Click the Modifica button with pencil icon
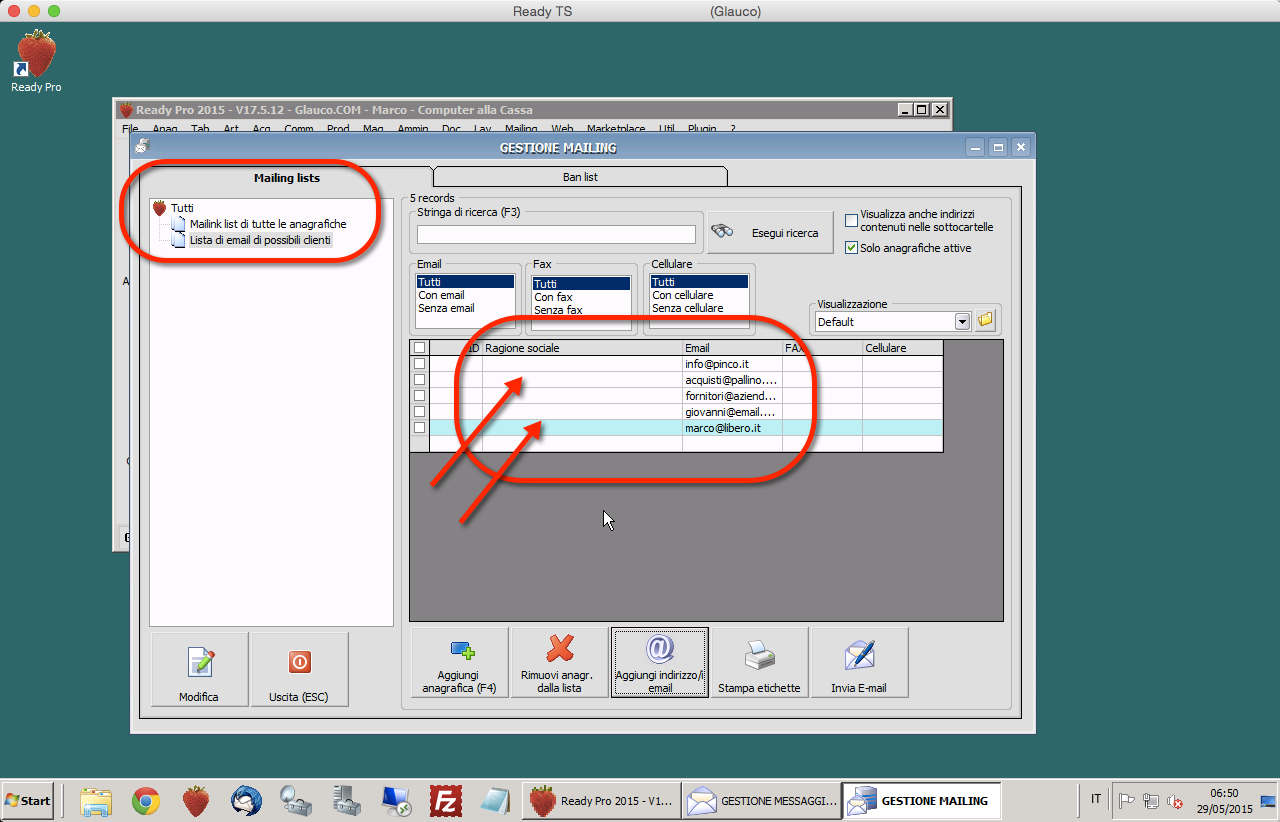 (199, 669)
